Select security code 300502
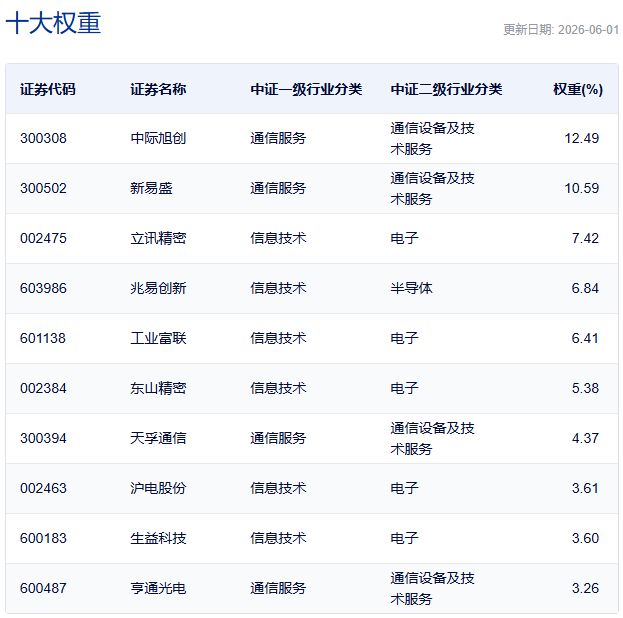 click(x=43, y=188)
